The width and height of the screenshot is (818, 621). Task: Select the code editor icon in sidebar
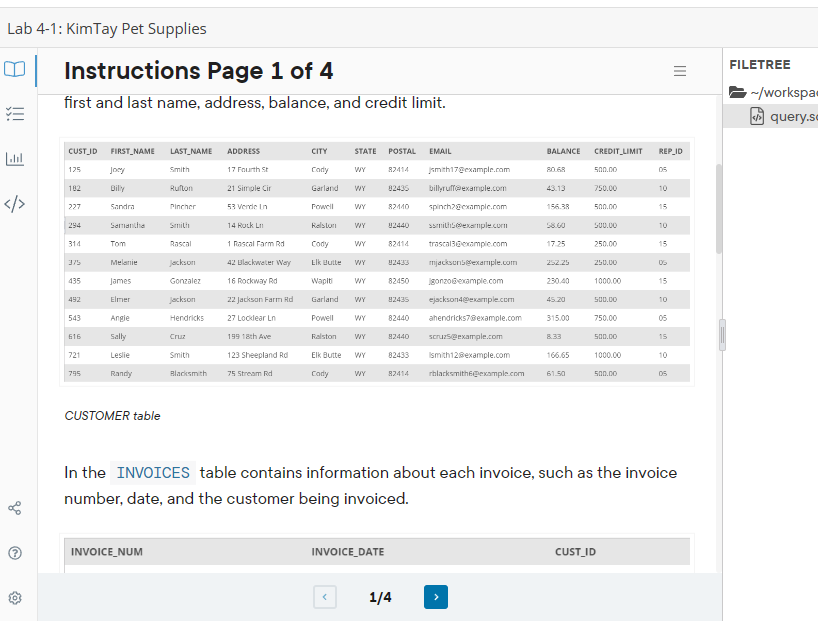coord(14,203)
